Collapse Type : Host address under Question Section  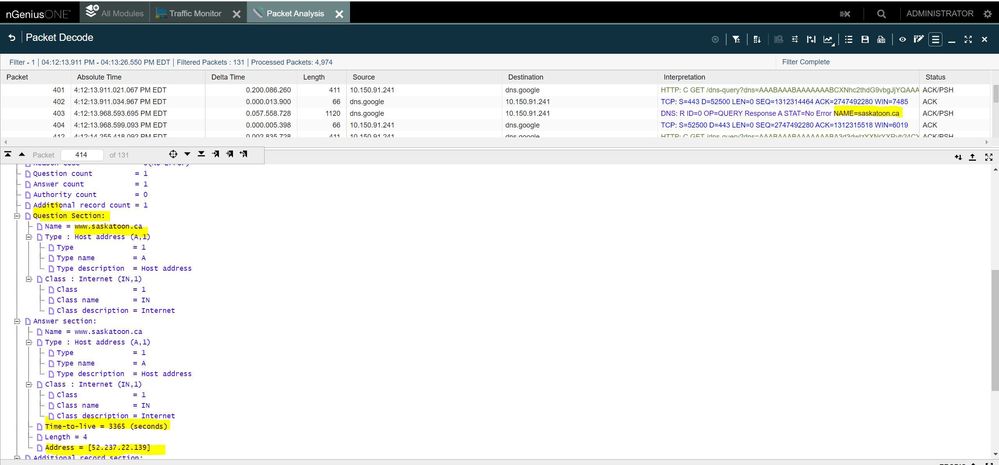pos(29,237)
